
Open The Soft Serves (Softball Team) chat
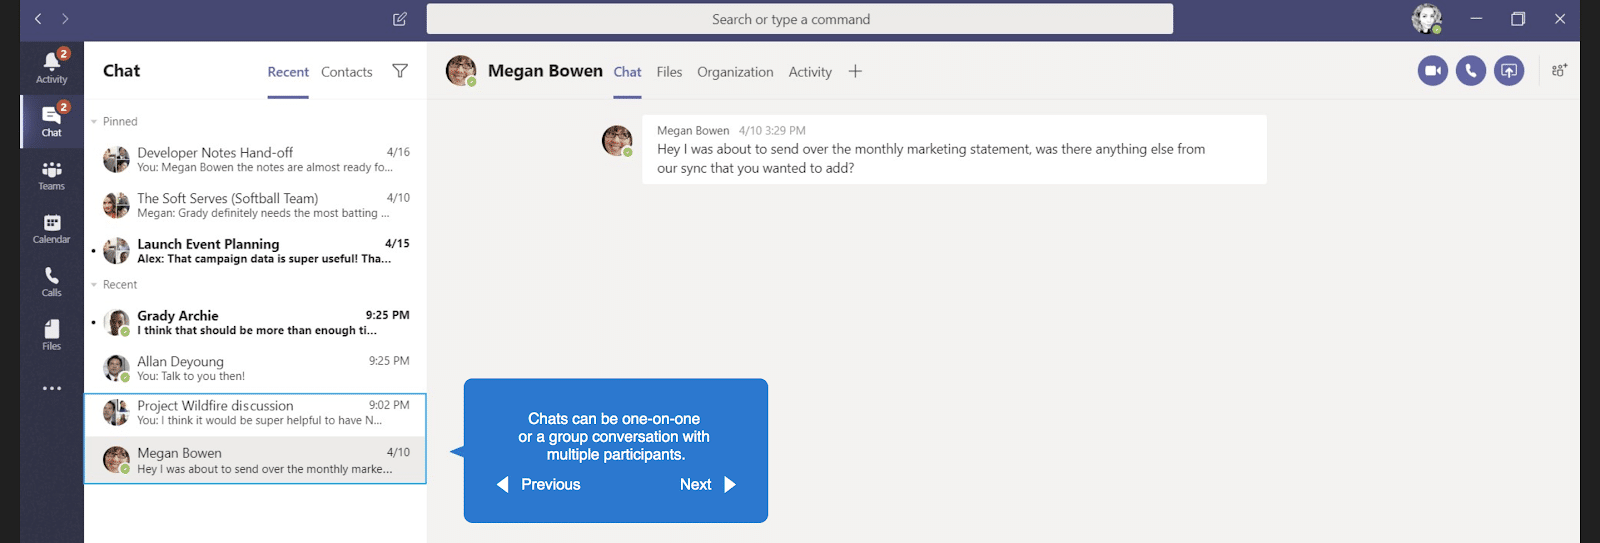[256, 205]
